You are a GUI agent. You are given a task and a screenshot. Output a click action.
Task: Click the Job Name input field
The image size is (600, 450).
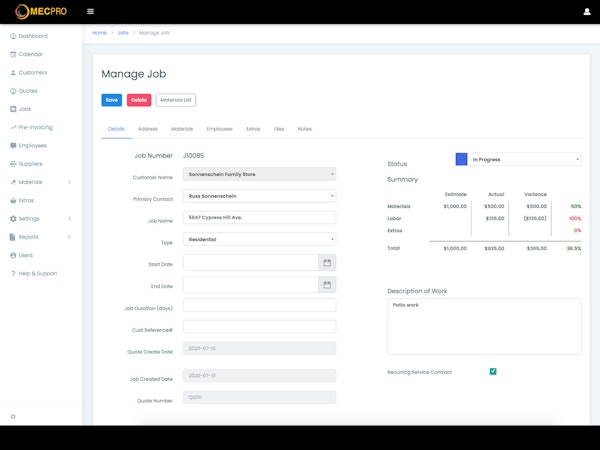(259, 218)
